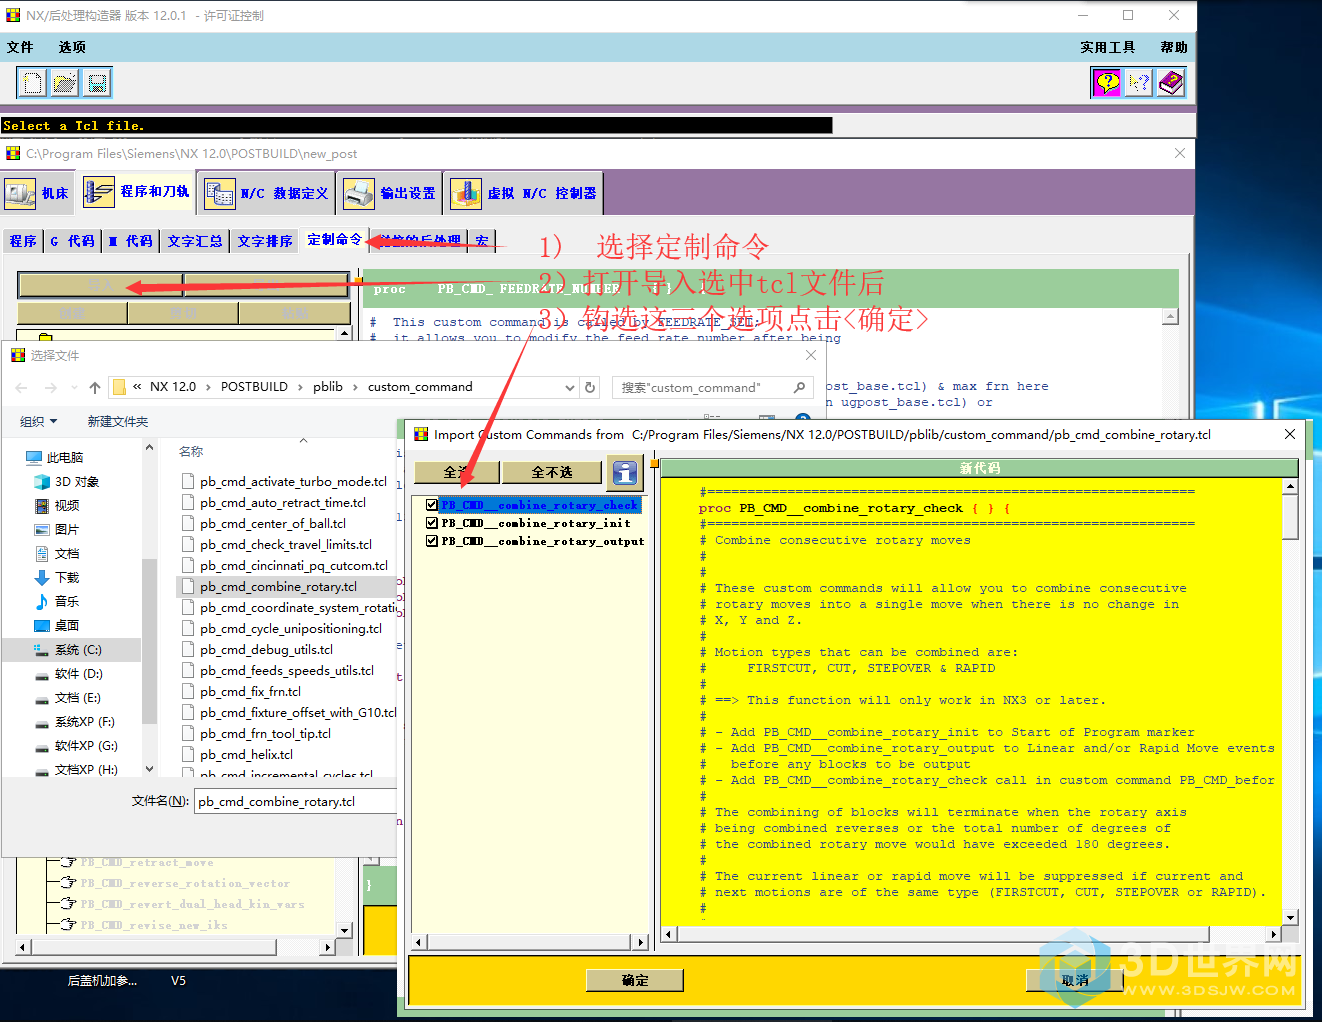Screen dimensions: 1322x1022
Task: Expand recent locations dropdown arrow
Action: 75,387
